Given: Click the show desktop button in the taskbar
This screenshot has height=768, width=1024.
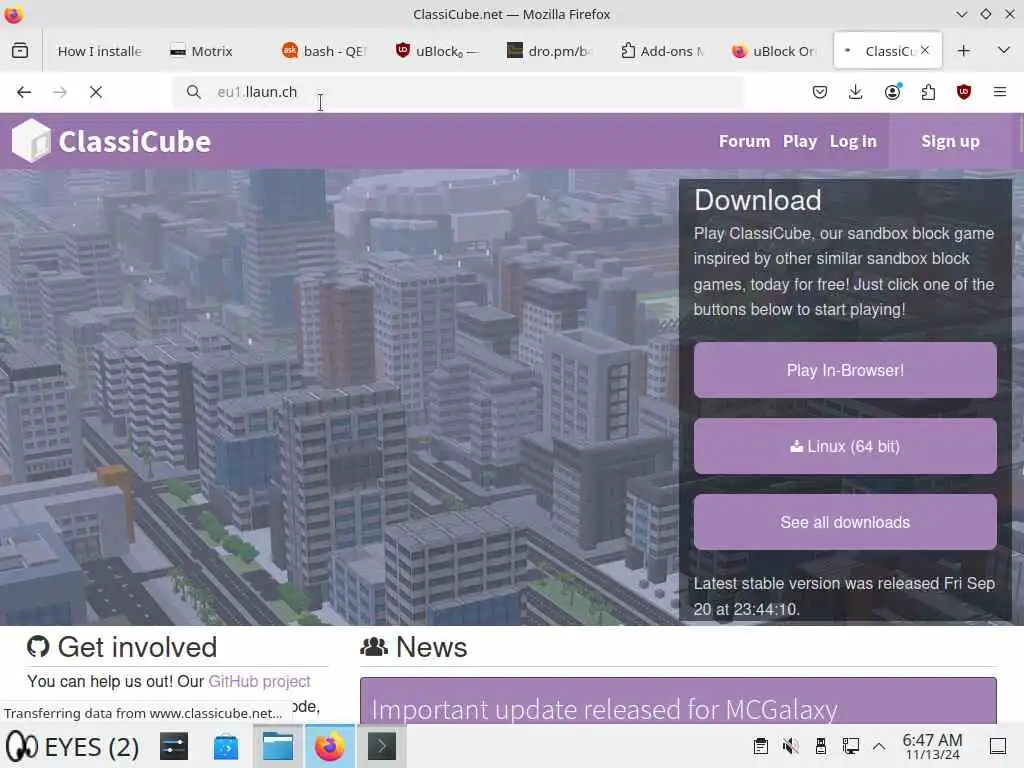Looking at the screenshot, I should coord(998,746).
